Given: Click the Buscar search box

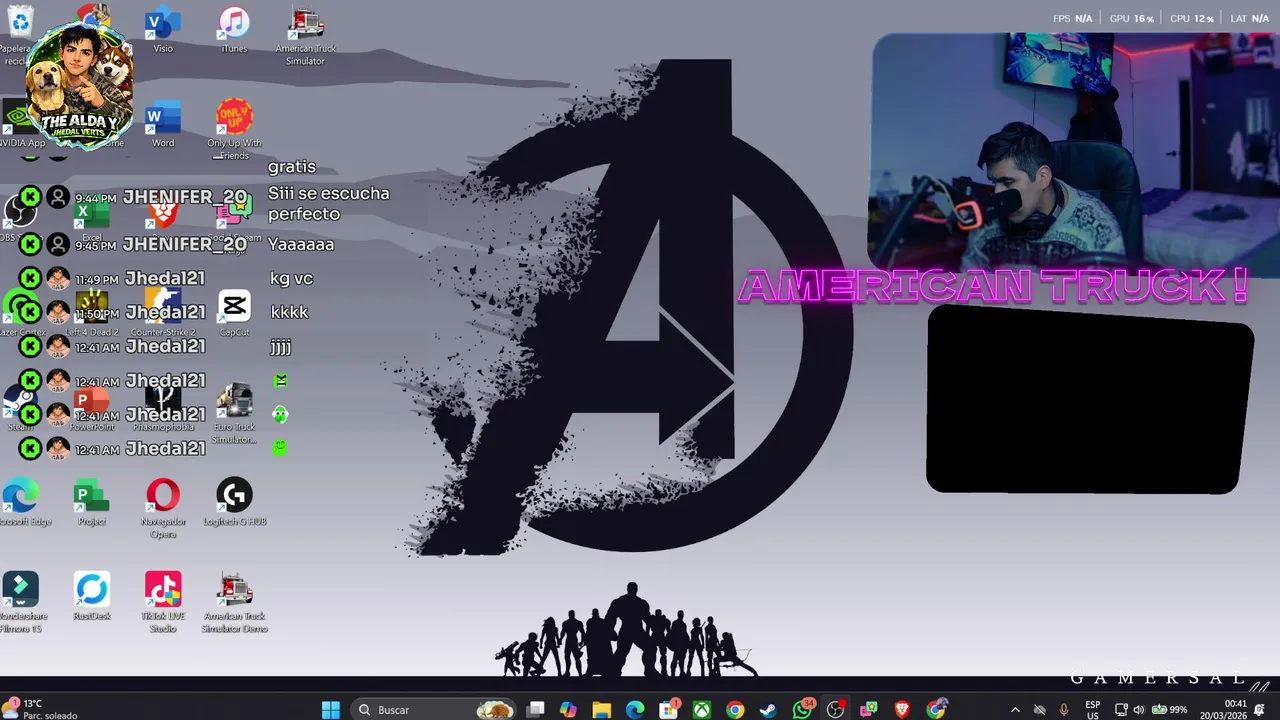Looking at the screenshot, I should pos(434,710).
